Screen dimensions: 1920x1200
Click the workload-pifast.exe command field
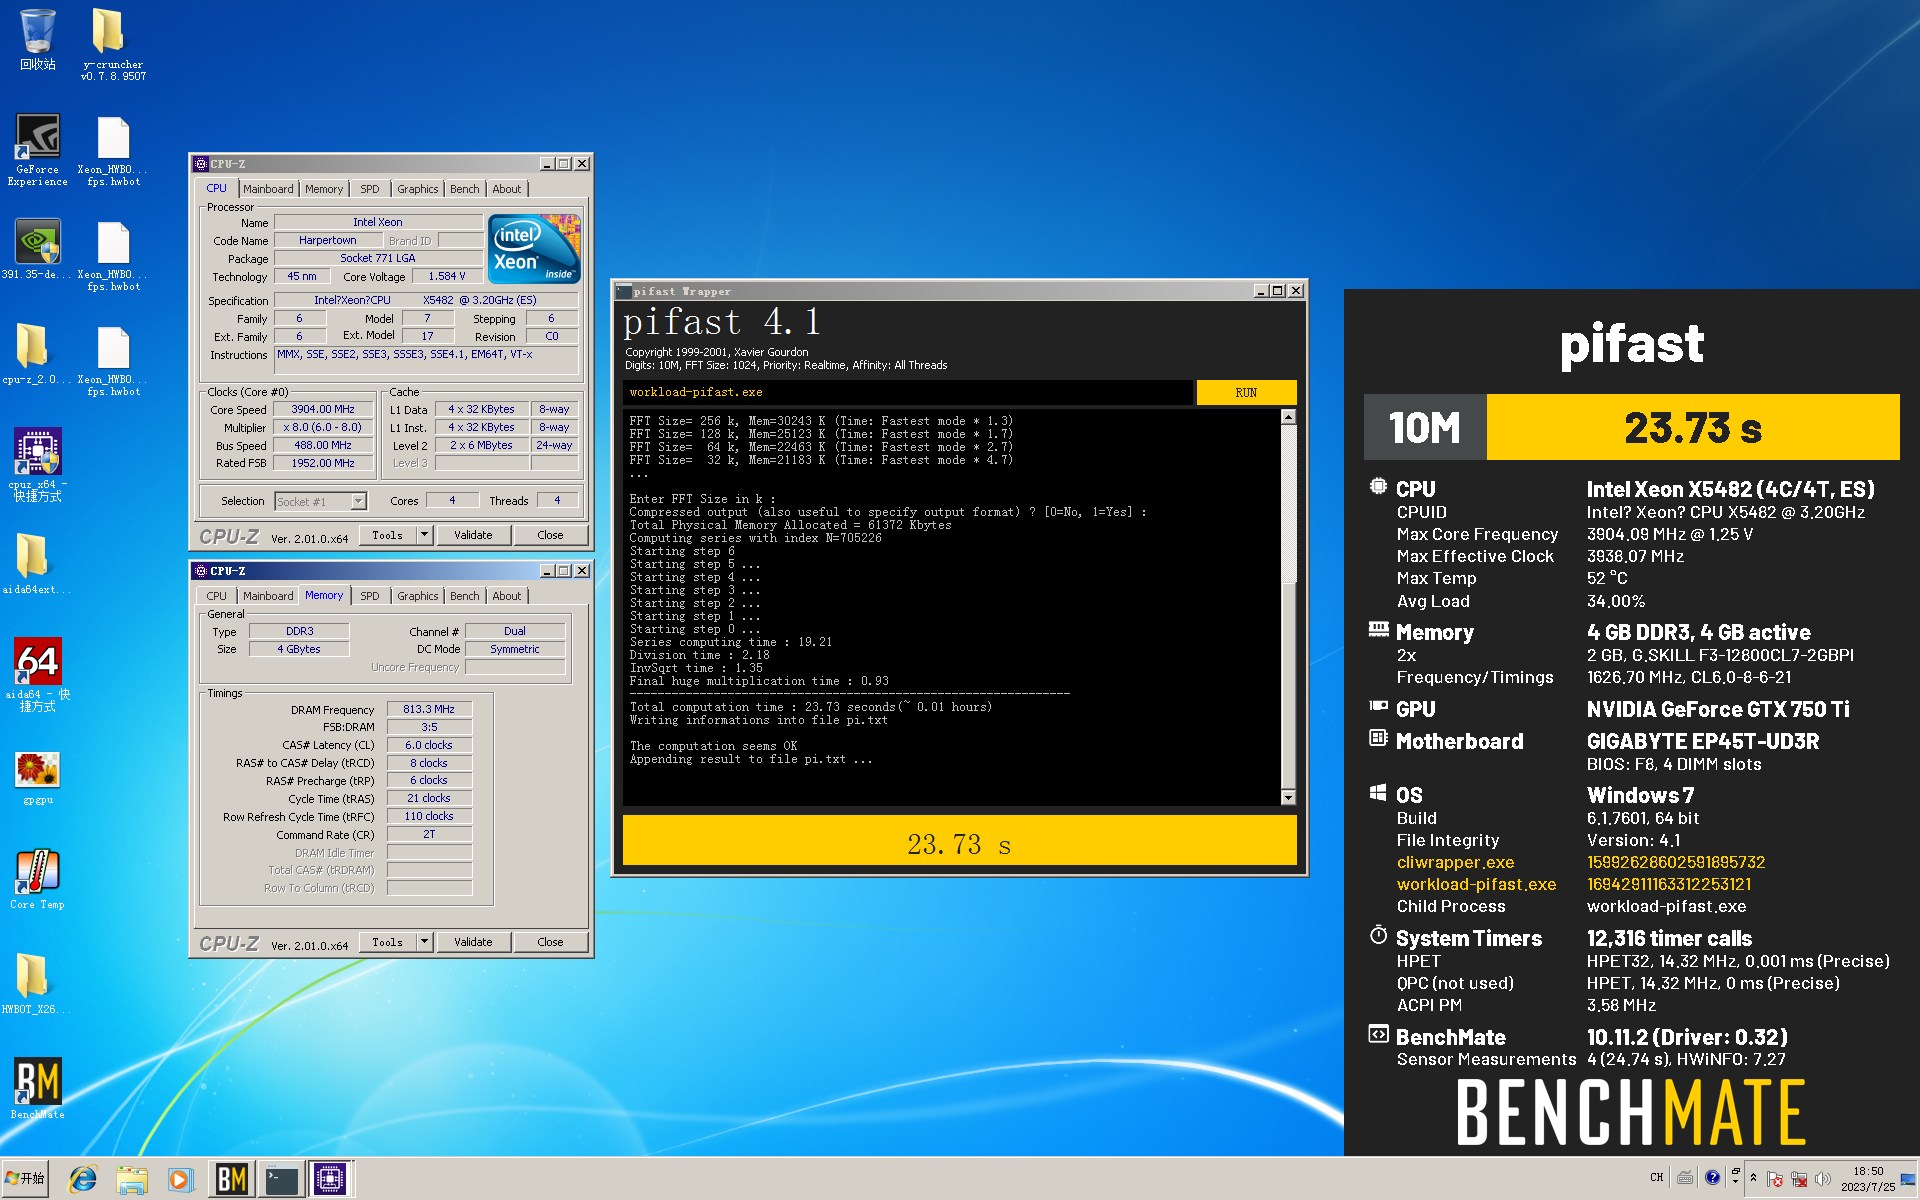(908, 392)
